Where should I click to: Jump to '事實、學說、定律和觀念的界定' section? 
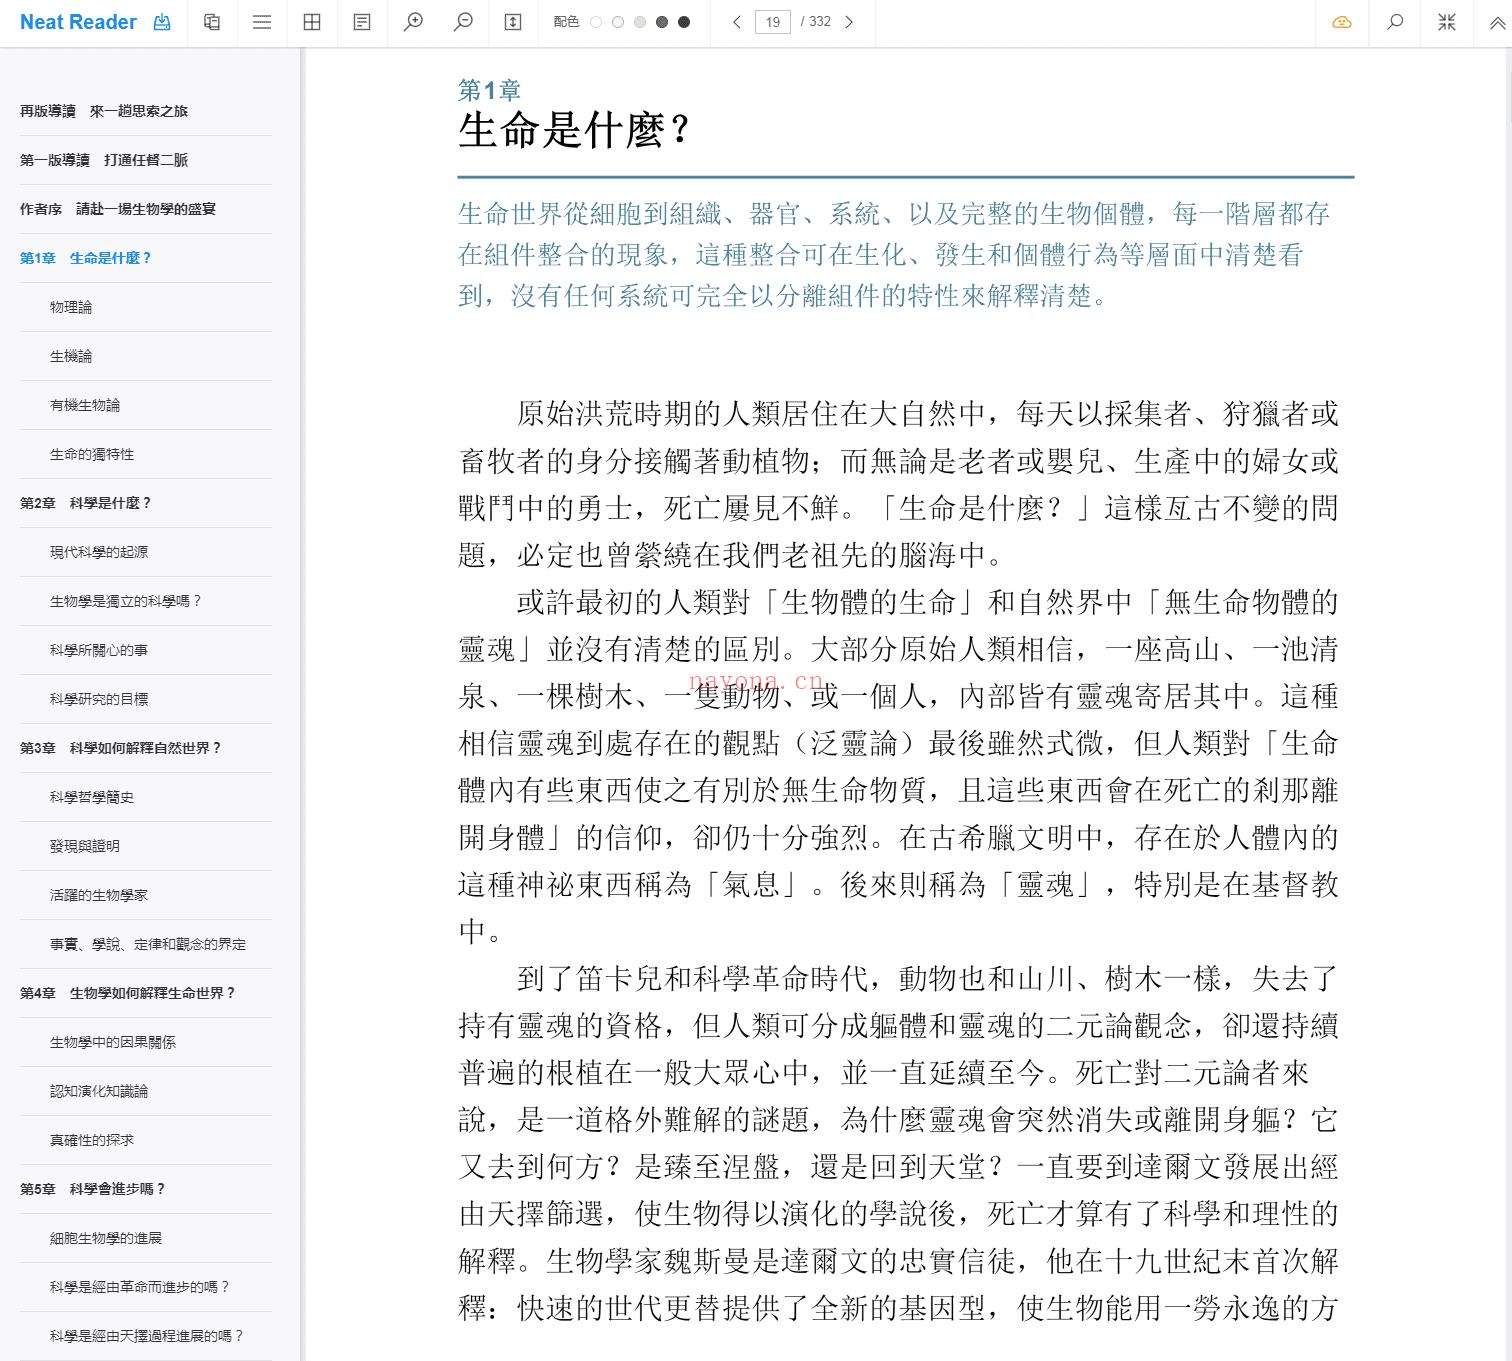(x=146, y=944)
